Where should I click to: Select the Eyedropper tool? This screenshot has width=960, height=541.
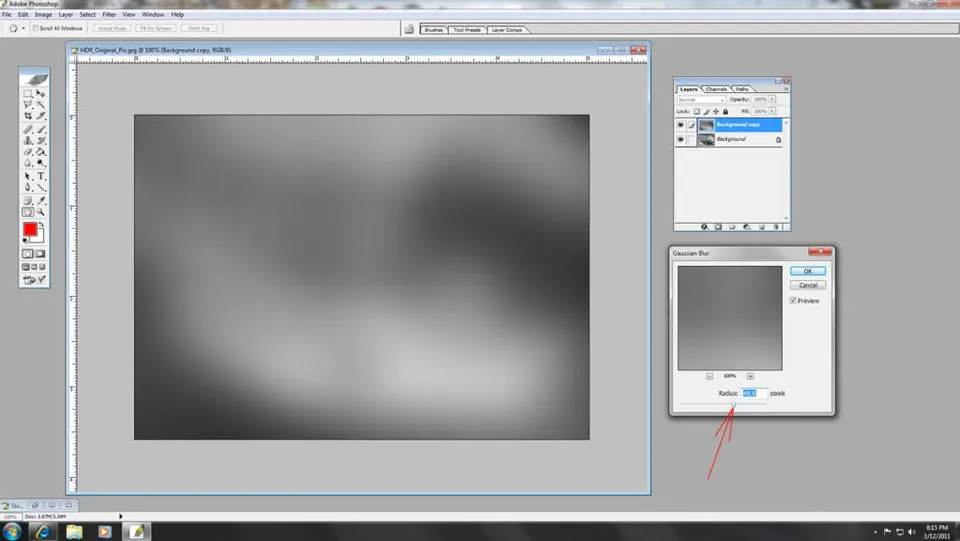[x=41, y=200]
